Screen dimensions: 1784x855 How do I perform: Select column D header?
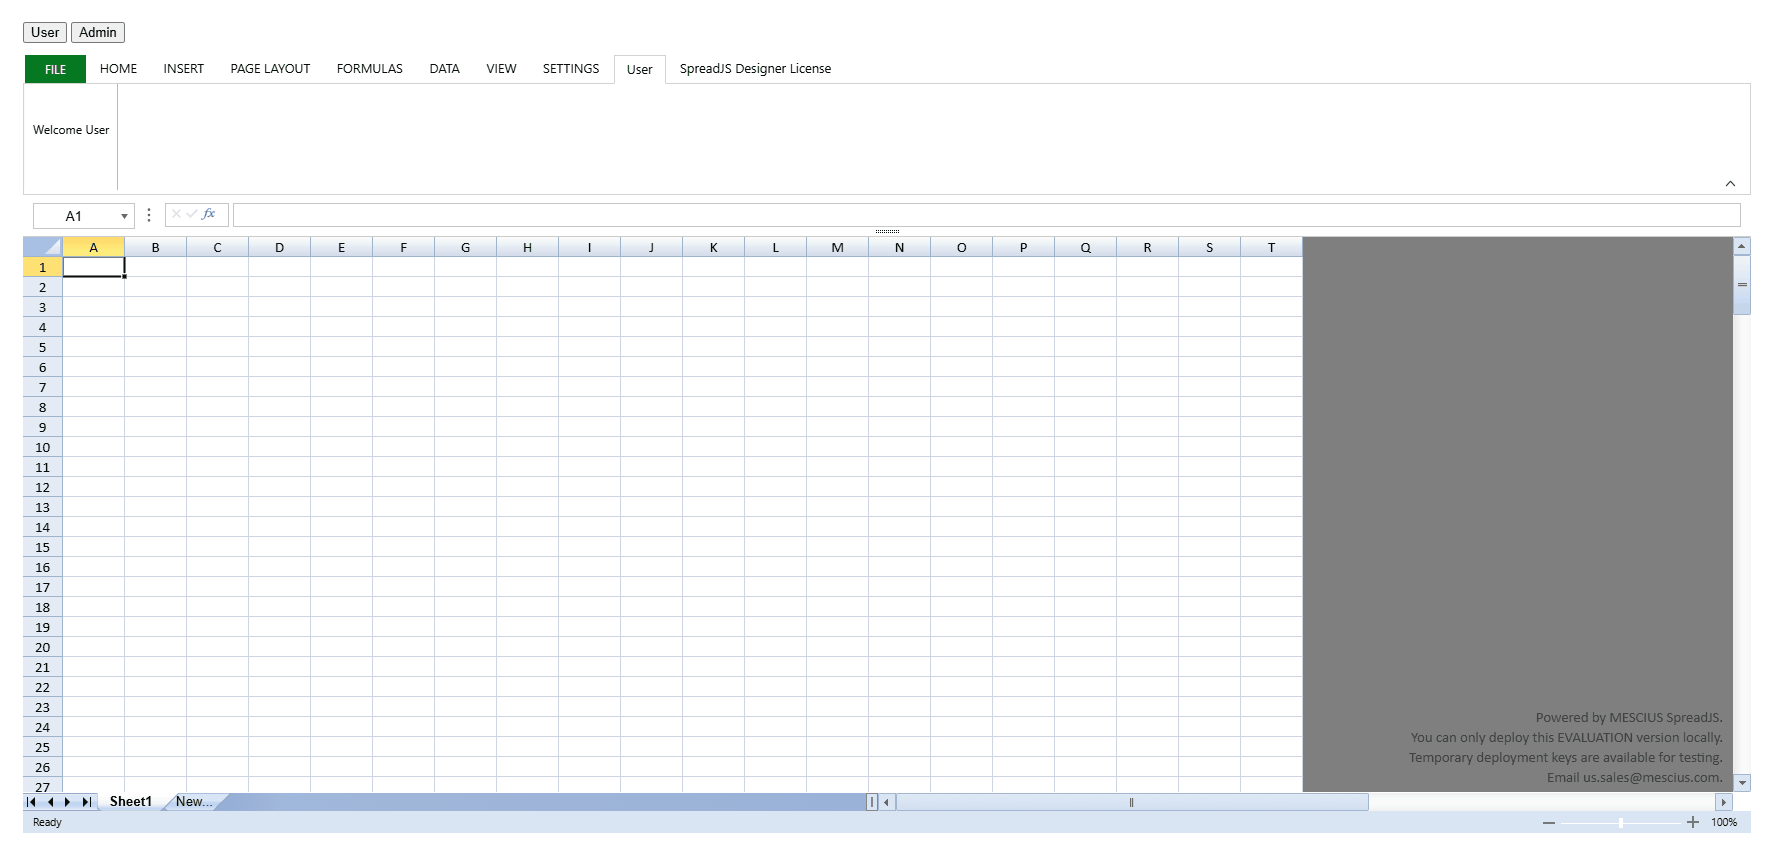click(x=279, y=247)
